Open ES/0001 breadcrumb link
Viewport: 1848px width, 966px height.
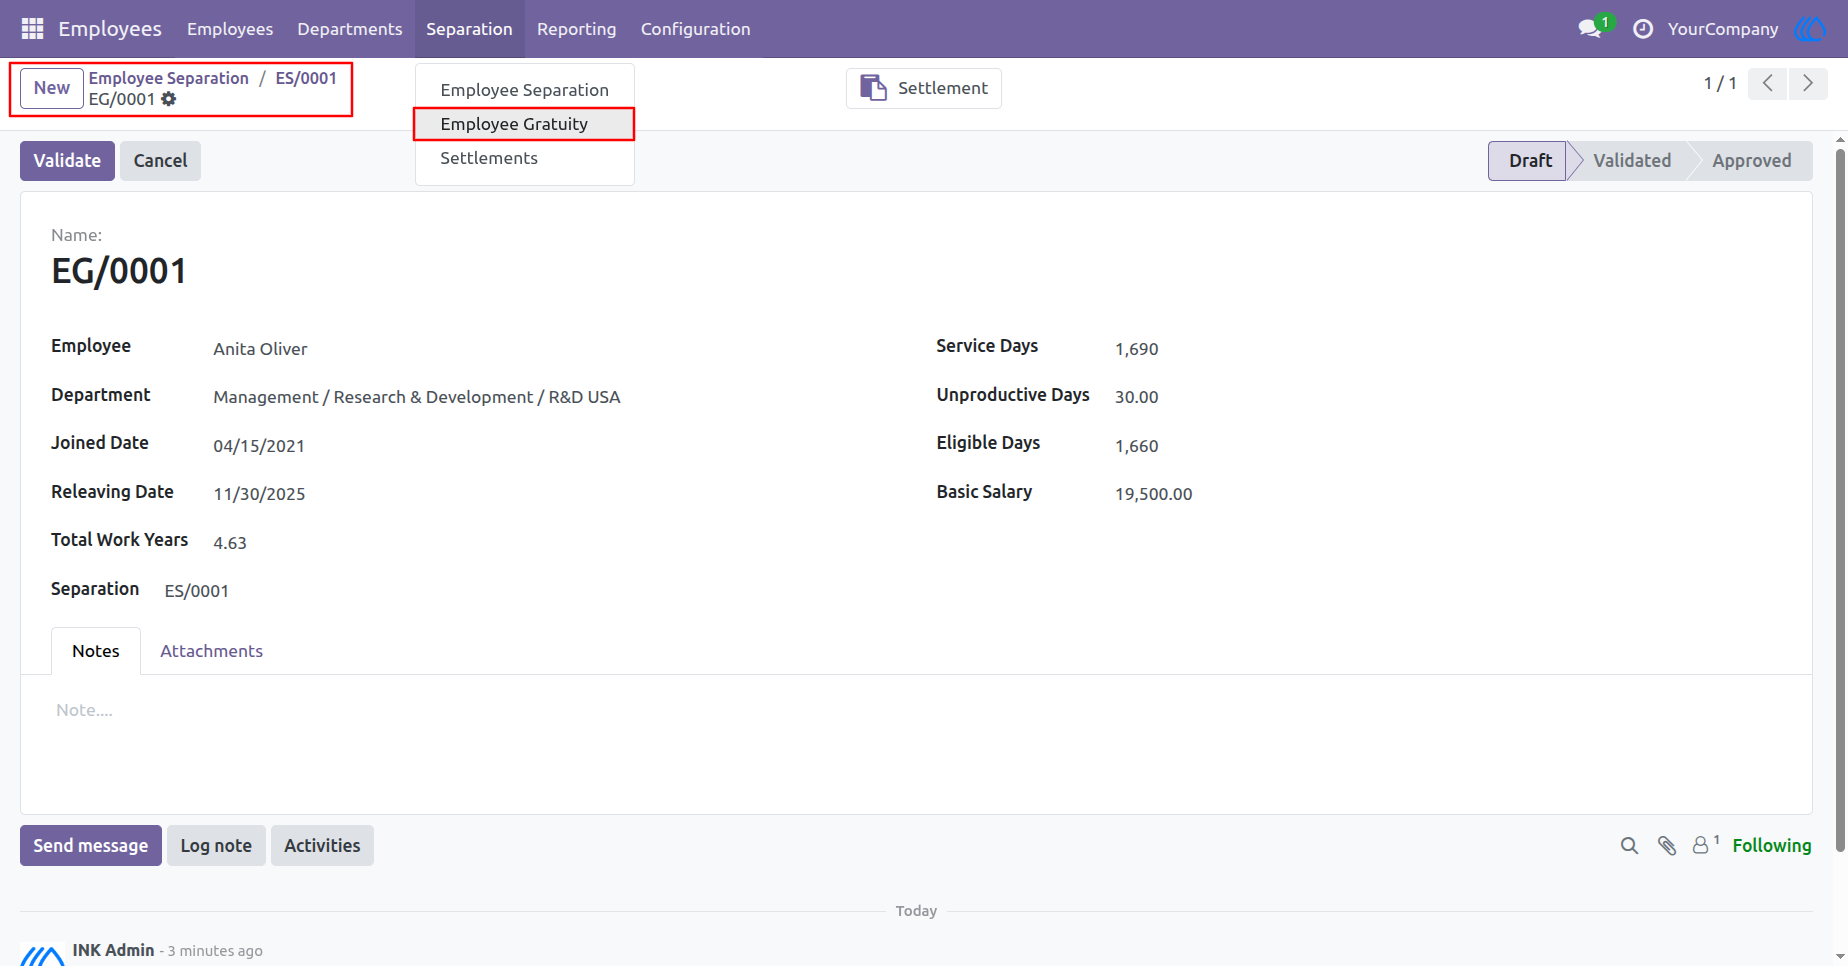(x=306, y=78)
